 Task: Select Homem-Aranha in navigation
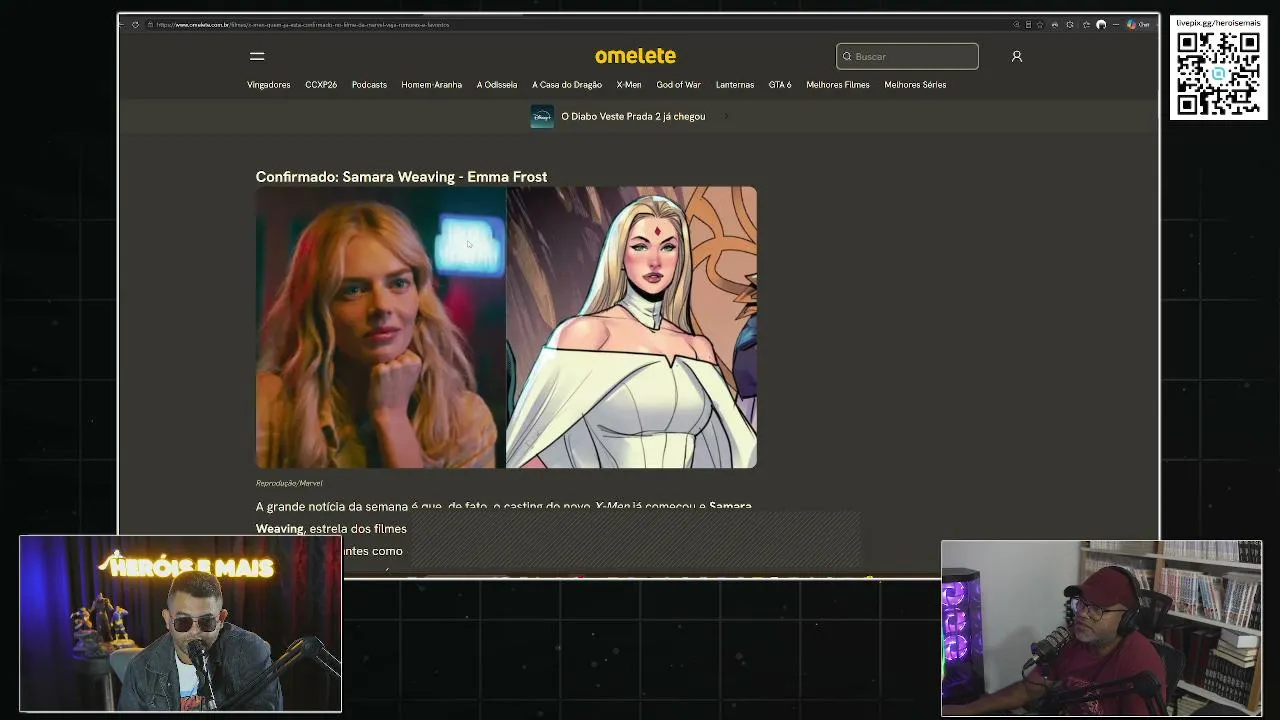[431, 85]
